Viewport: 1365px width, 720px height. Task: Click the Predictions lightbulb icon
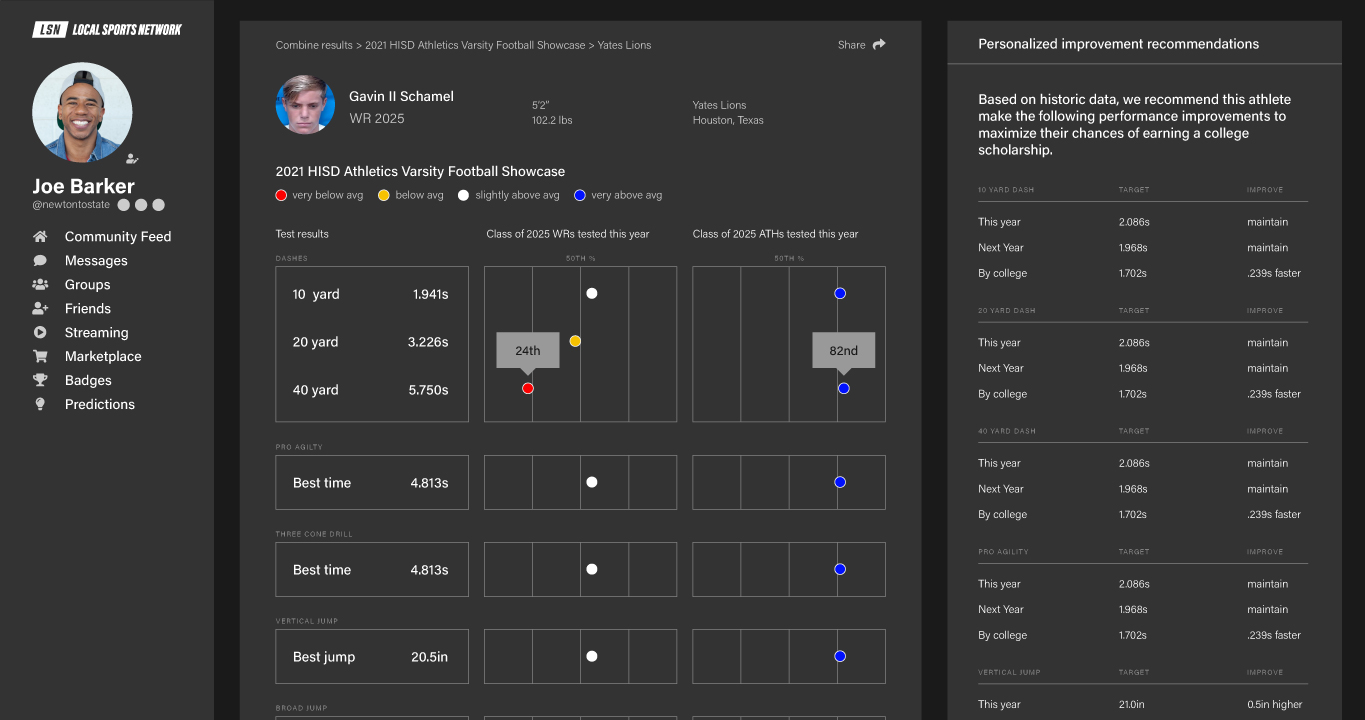(40, 405)
